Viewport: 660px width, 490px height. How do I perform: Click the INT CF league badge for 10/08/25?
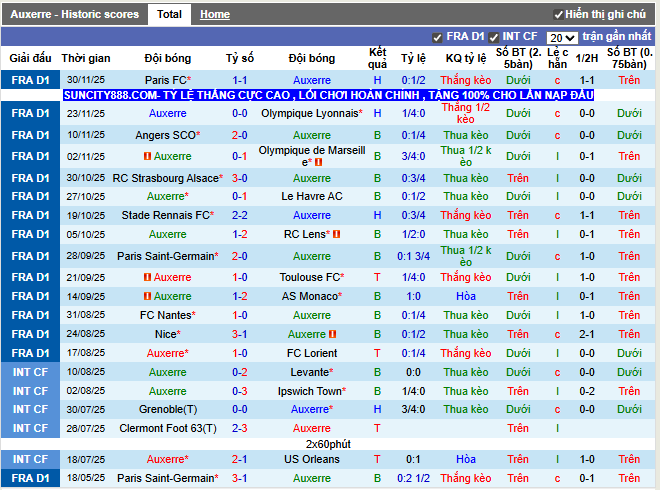(x=30, y=372)
